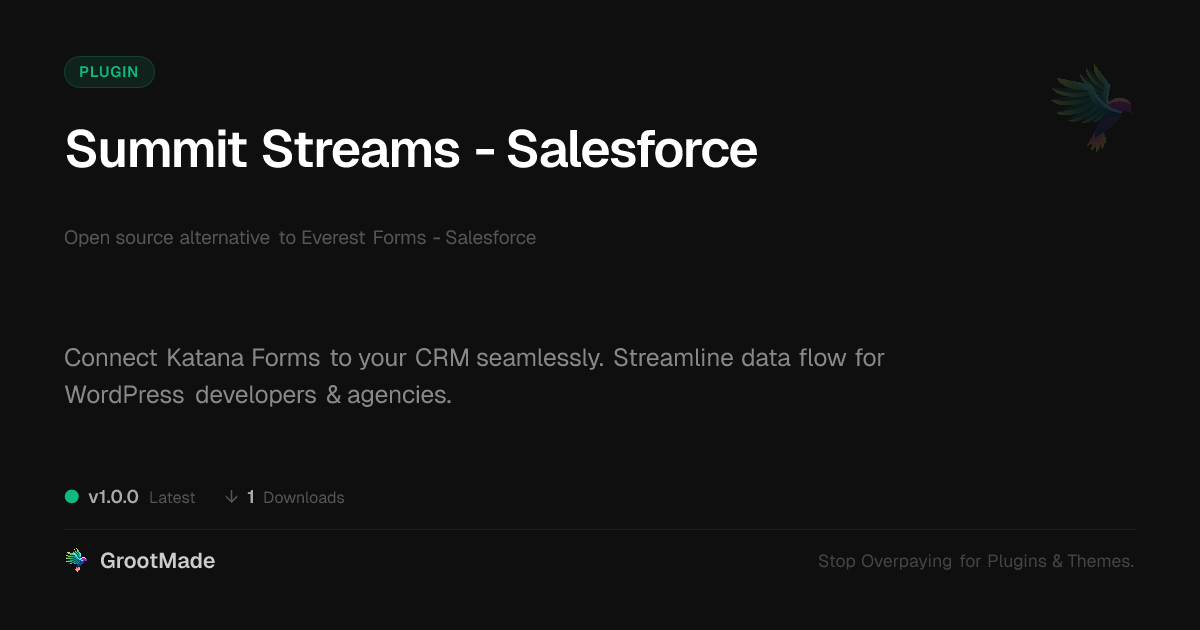Click the 'Open source alternative' subtitle text

167,238
